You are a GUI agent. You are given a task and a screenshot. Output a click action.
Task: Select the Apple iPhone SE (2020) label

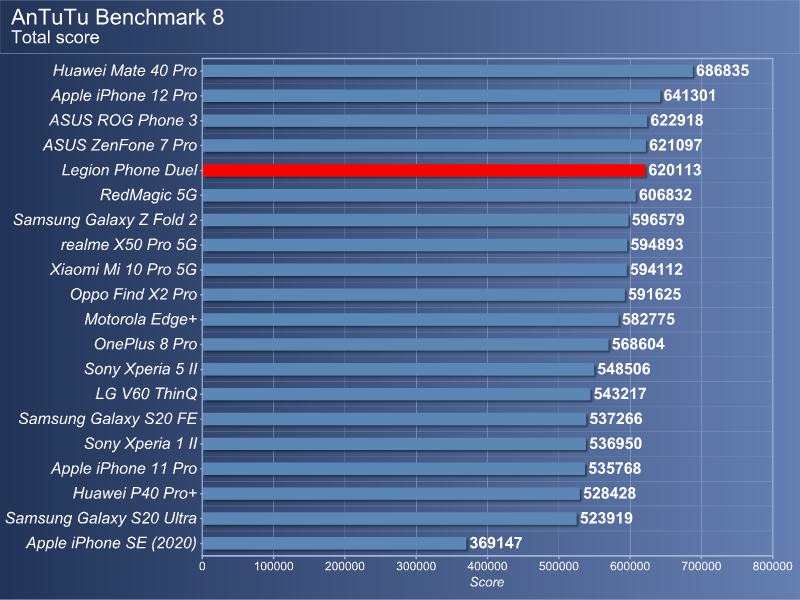coord(112,543)
